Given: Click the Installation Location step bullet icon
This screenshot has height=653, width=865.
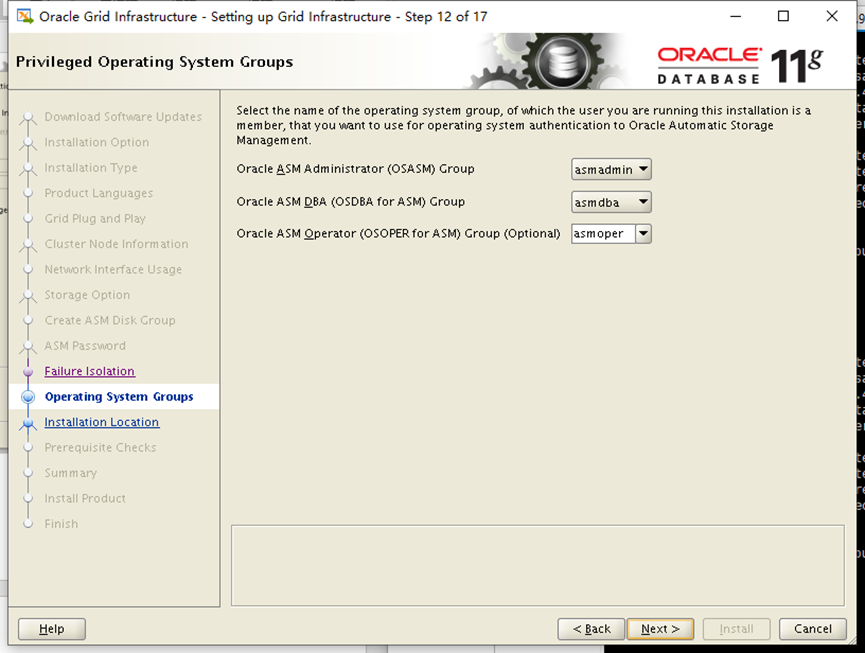Looking at the screenshot, I should pos(28,423).
